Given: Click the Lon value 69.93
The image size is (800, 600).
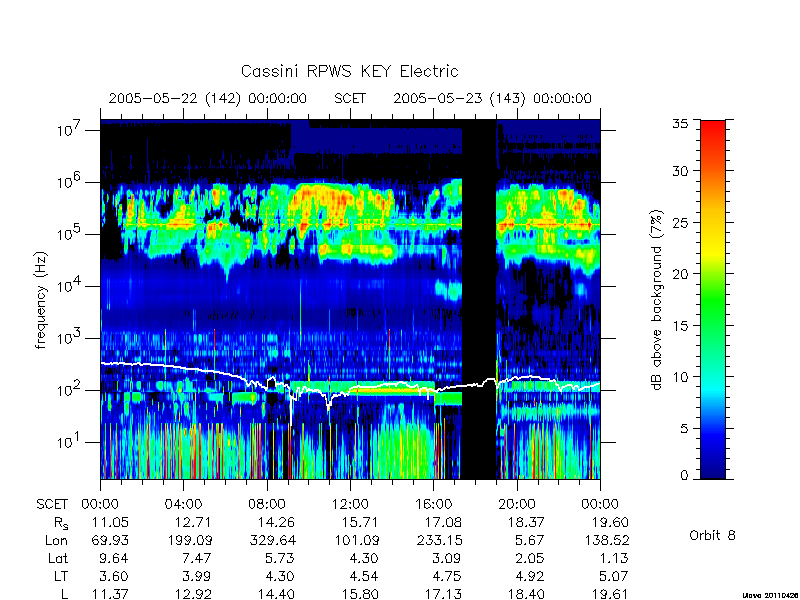Looking at the screenshot, I should coord(110,540).
